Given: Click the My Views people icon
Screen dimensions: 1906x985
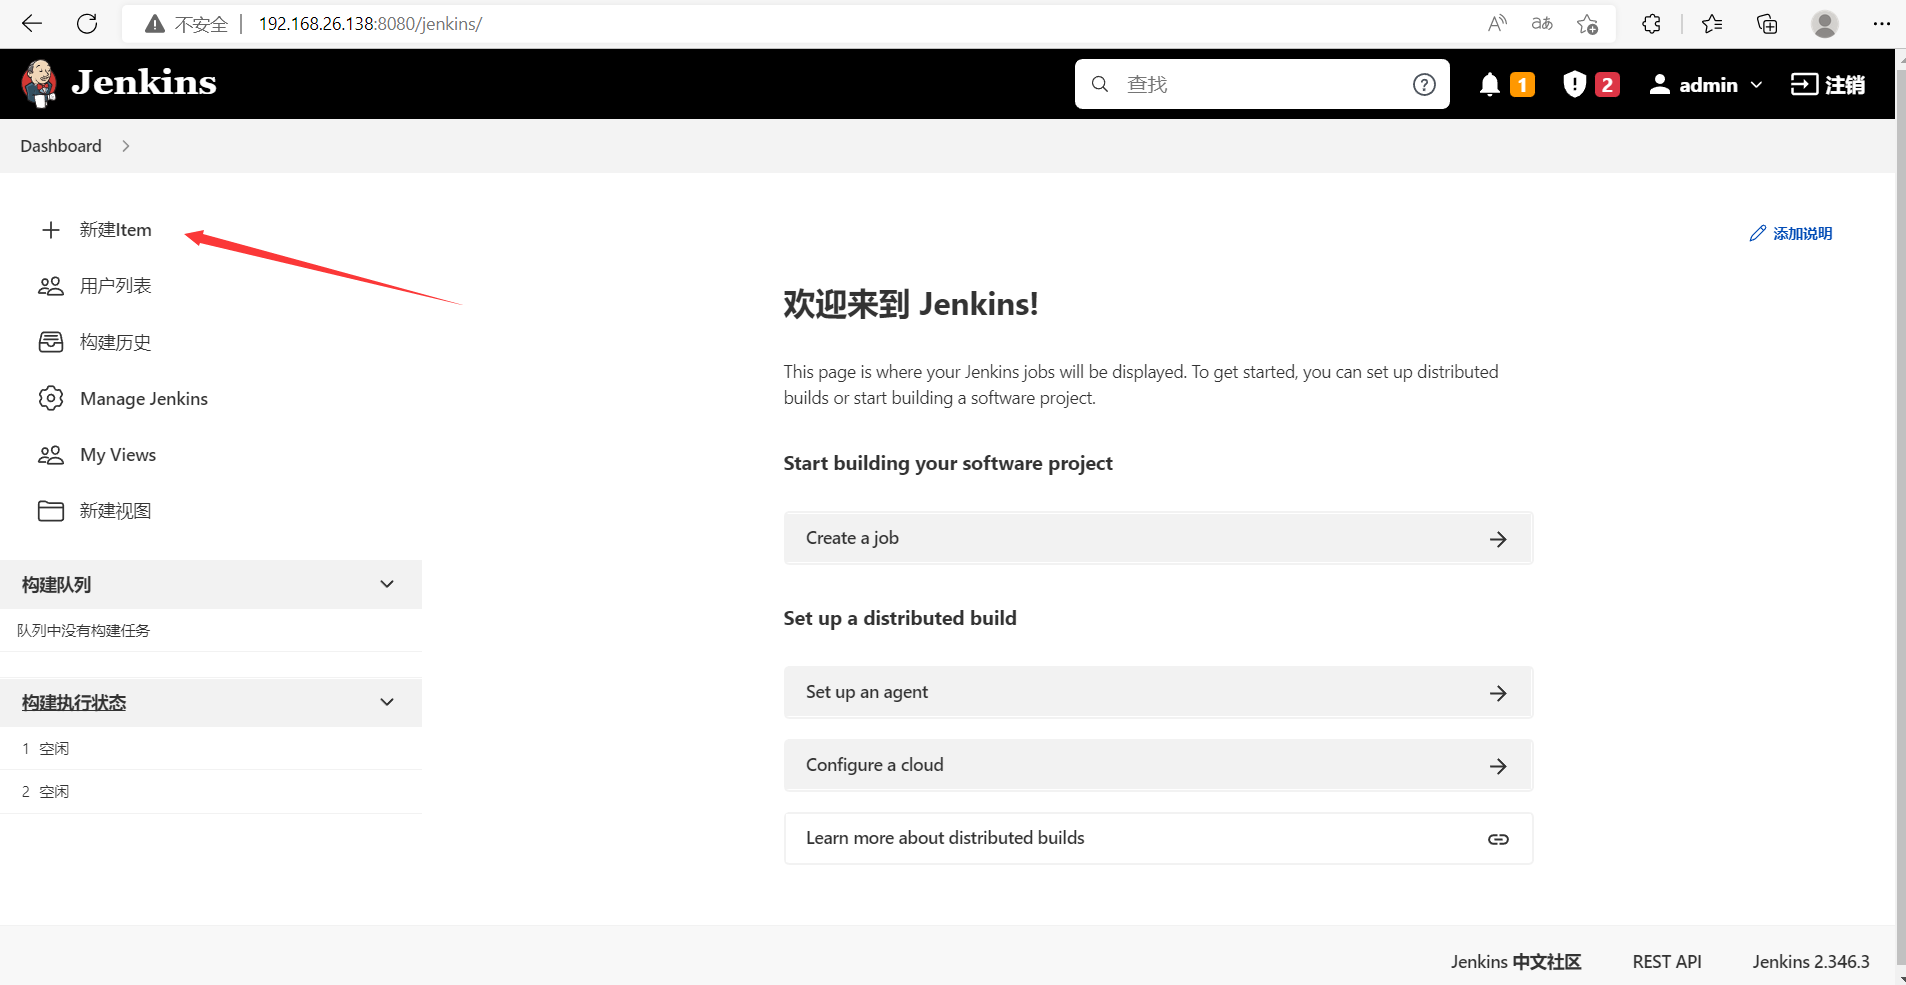Looking at the screenshot, I should click(x=51, y=455).
